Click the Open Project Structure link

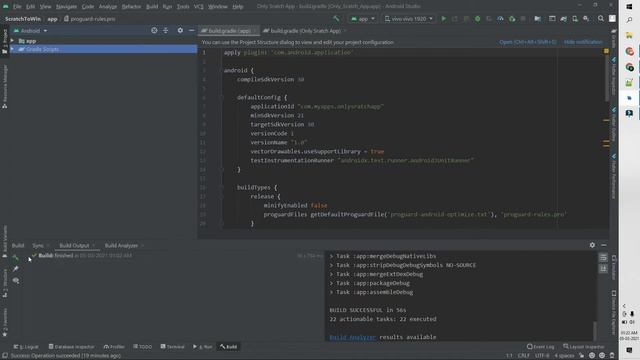coord(528,42)
